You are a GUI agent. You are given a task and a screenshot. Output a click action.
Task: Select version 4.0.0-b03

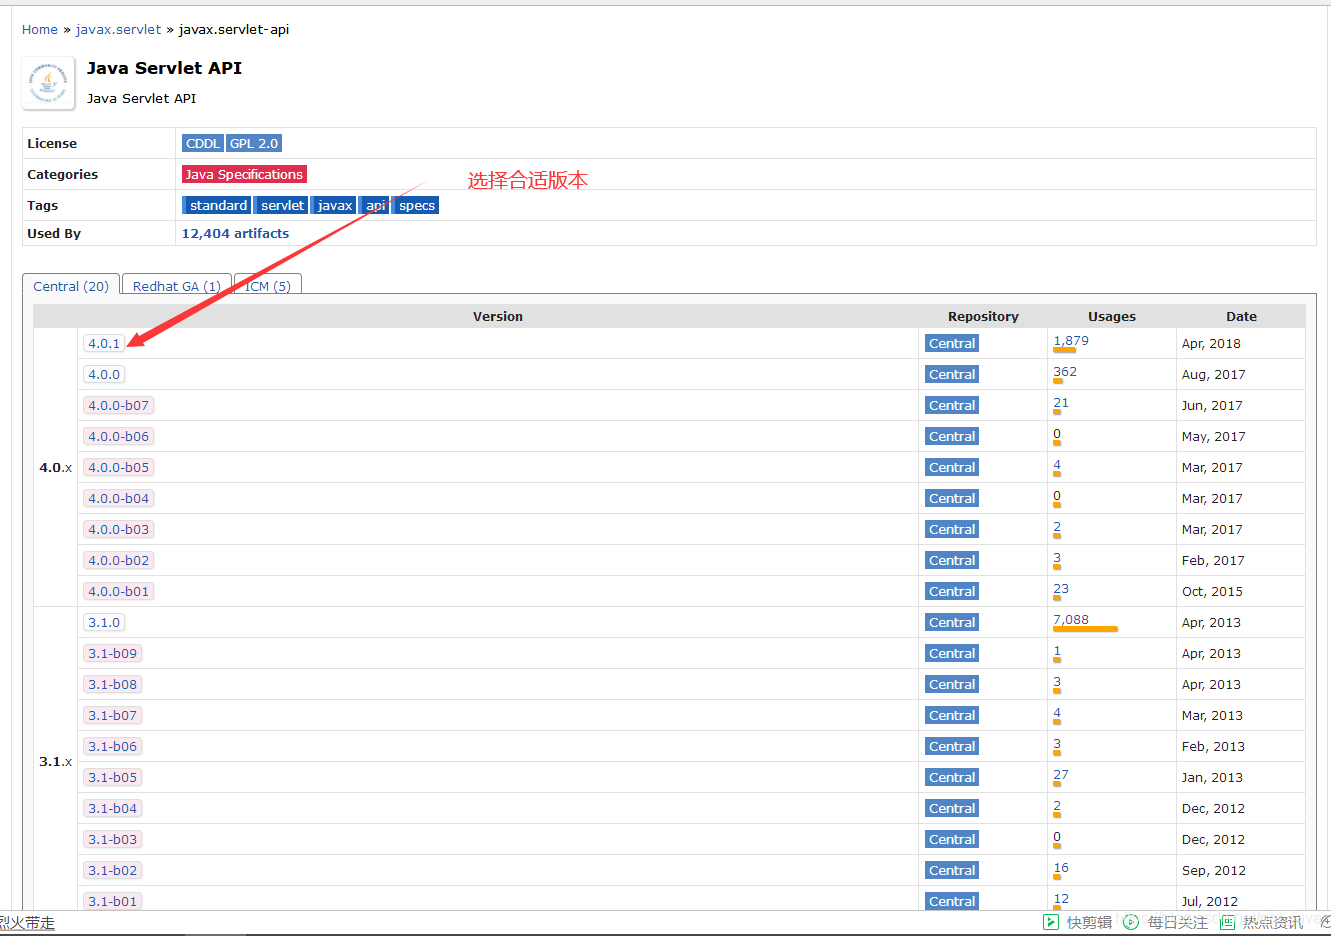118,529
